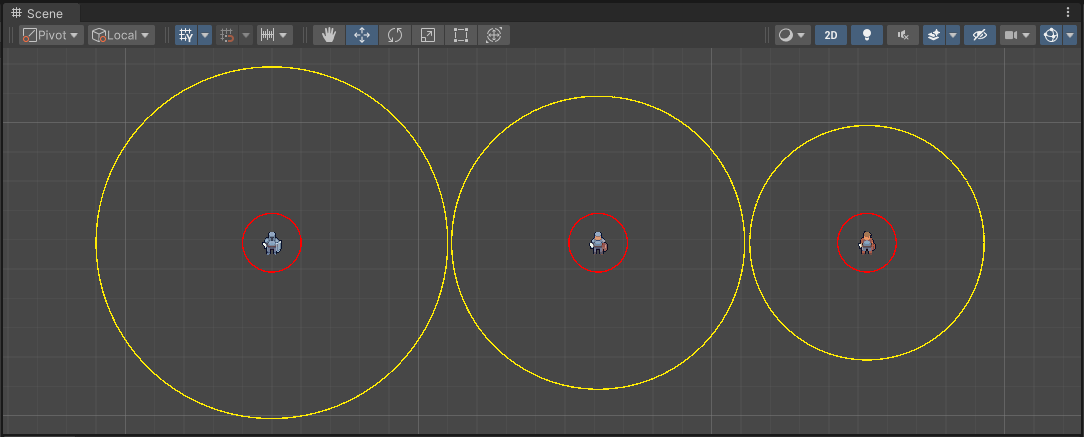Viewport: 1084px width, 437px height.
Task: Toggle scene lighting bulb
Action: click(x=867, y=35)
